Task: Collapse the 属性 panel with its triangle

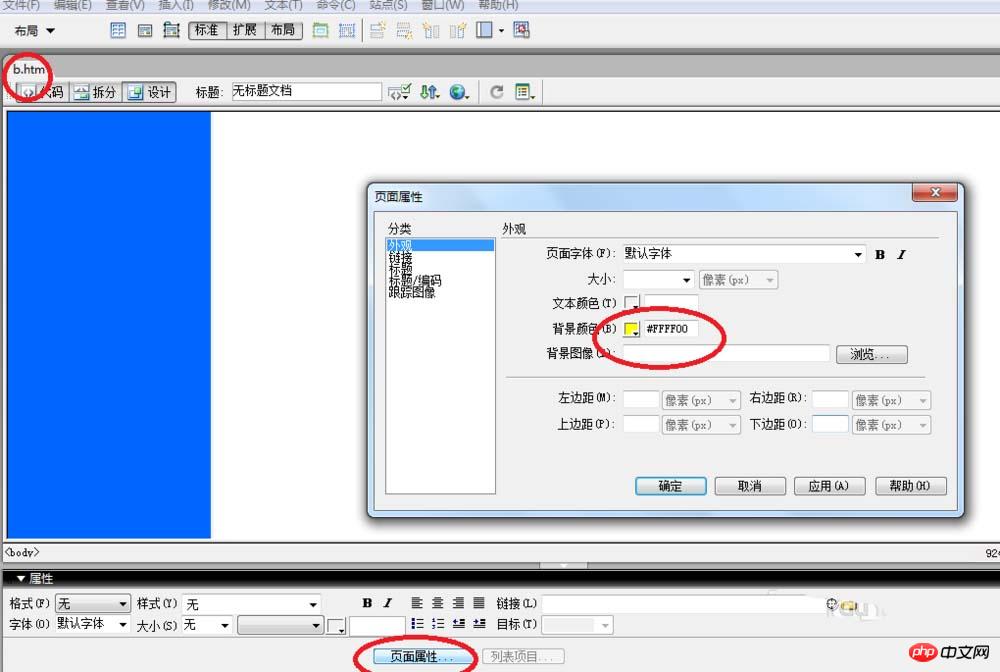Action: click(20, 578)
